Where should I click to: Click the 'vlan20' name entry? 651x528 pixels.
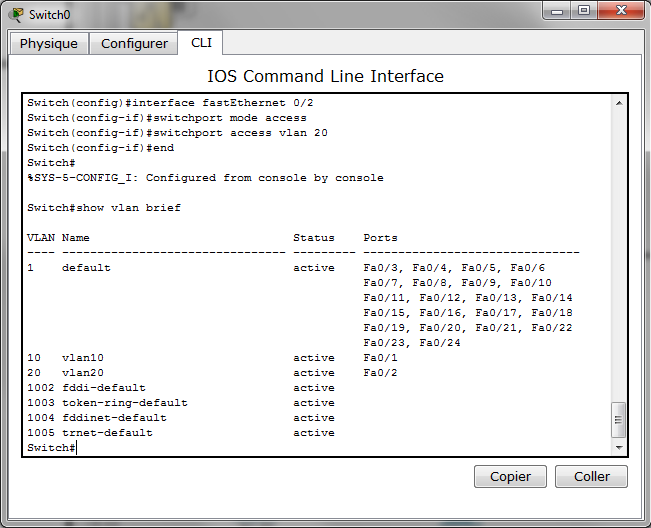point(83,373)
